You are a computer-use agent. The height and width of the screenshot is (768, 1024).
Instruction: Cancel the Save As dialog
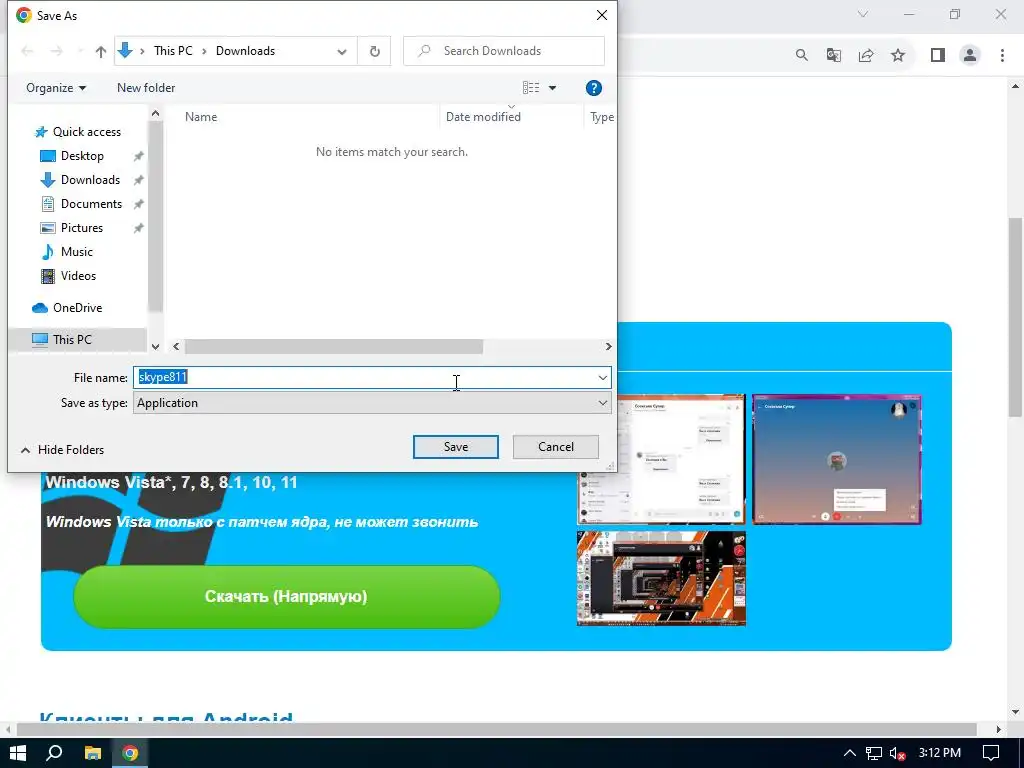click(556, 447)
